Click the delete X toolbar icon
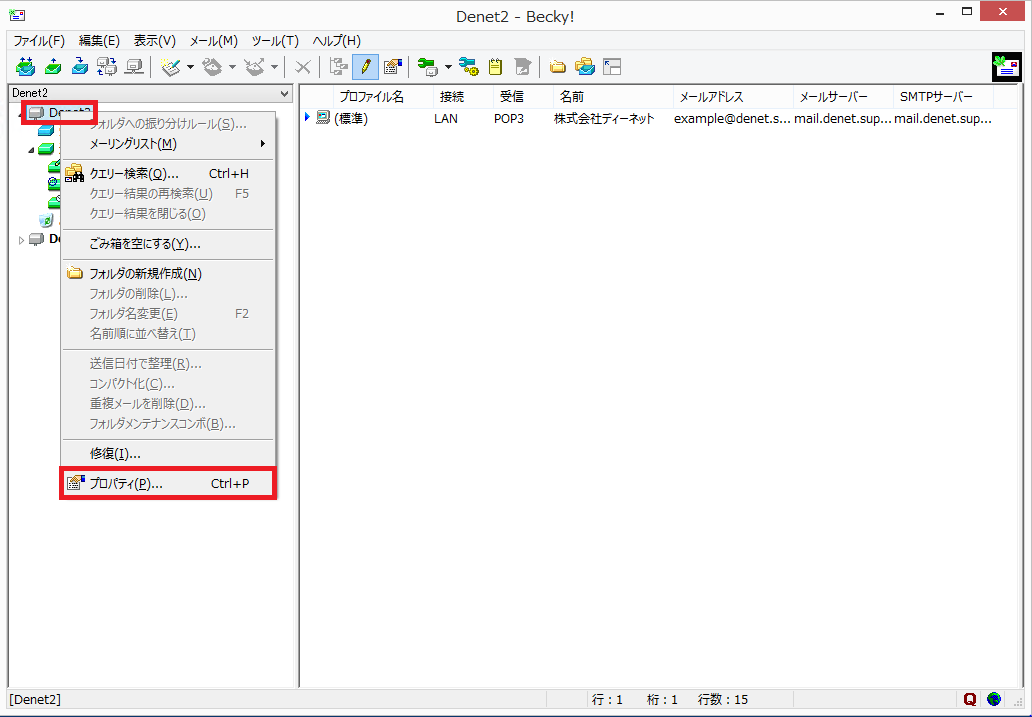Viewport: 1032px width, 717px height. [x=303, y=66]
